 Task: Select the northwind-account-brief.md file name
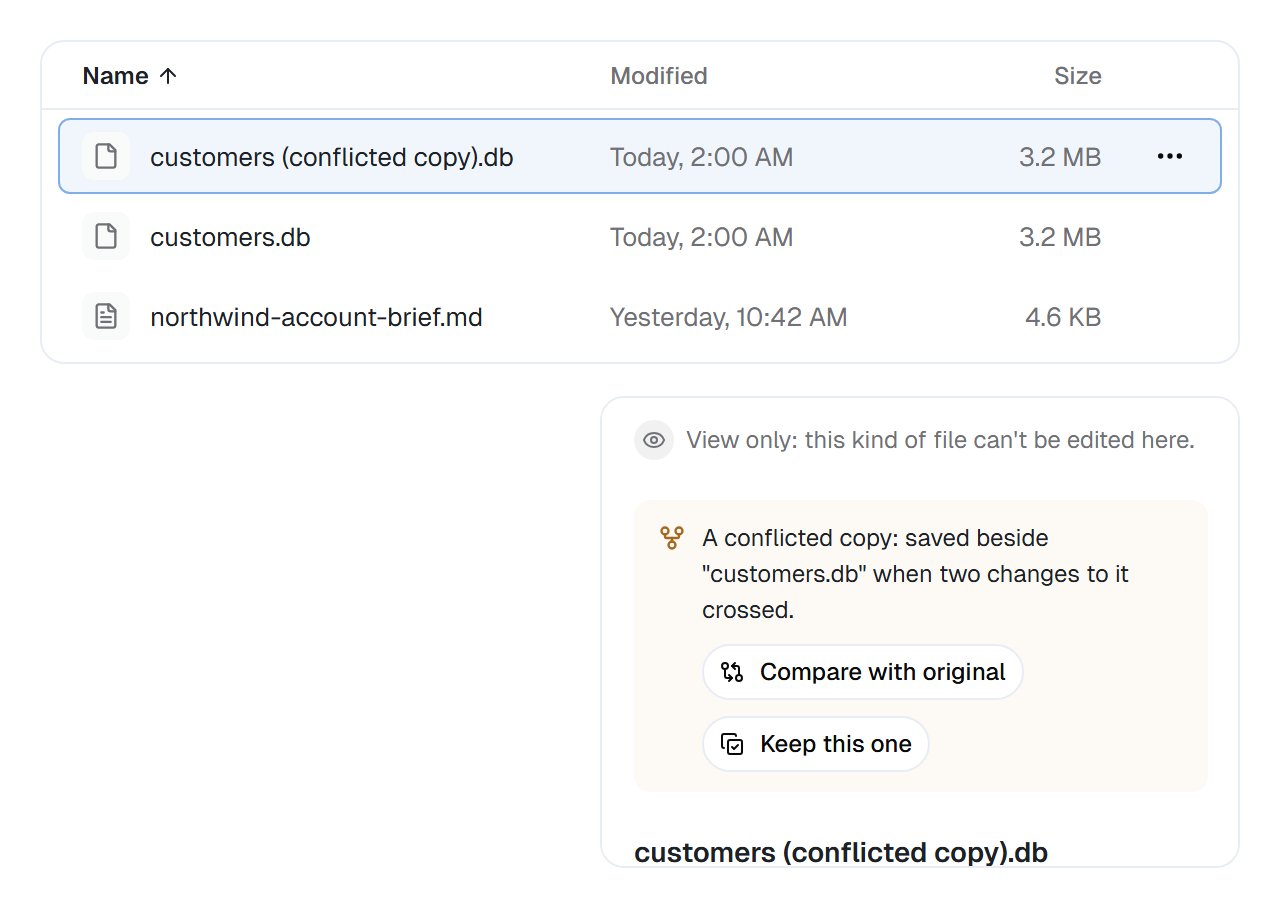[x=316, y=317]
